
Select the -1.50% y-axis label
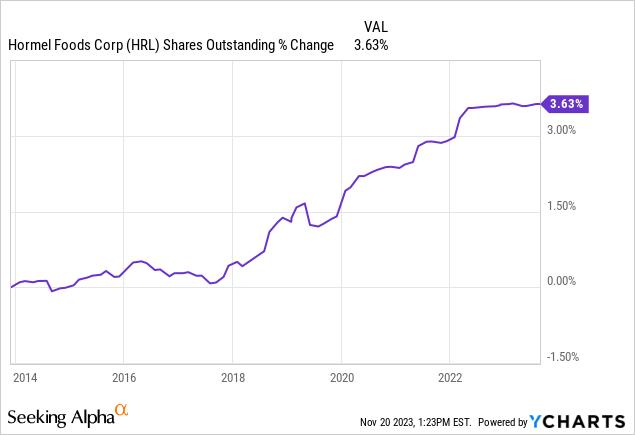(561, 358)
